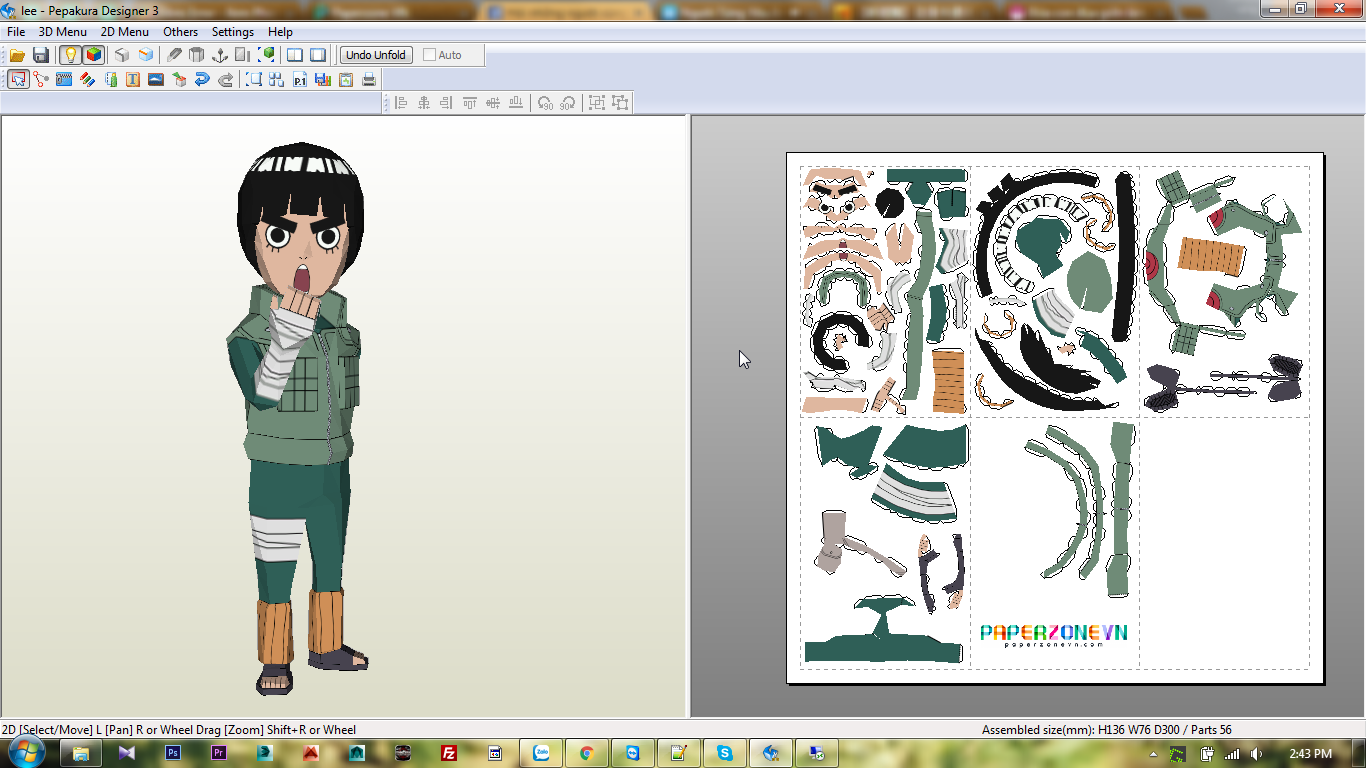Screen dimensions: 1366x768
Task: Click the select-all dashed rectangle icon
Action: (x=254, y=79)
